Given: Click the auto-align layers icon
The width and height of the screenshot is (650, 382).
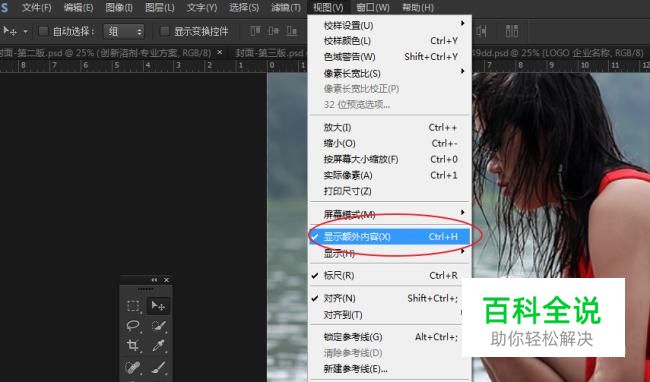Looking at the screenshot, I should (x=512, y=31).
